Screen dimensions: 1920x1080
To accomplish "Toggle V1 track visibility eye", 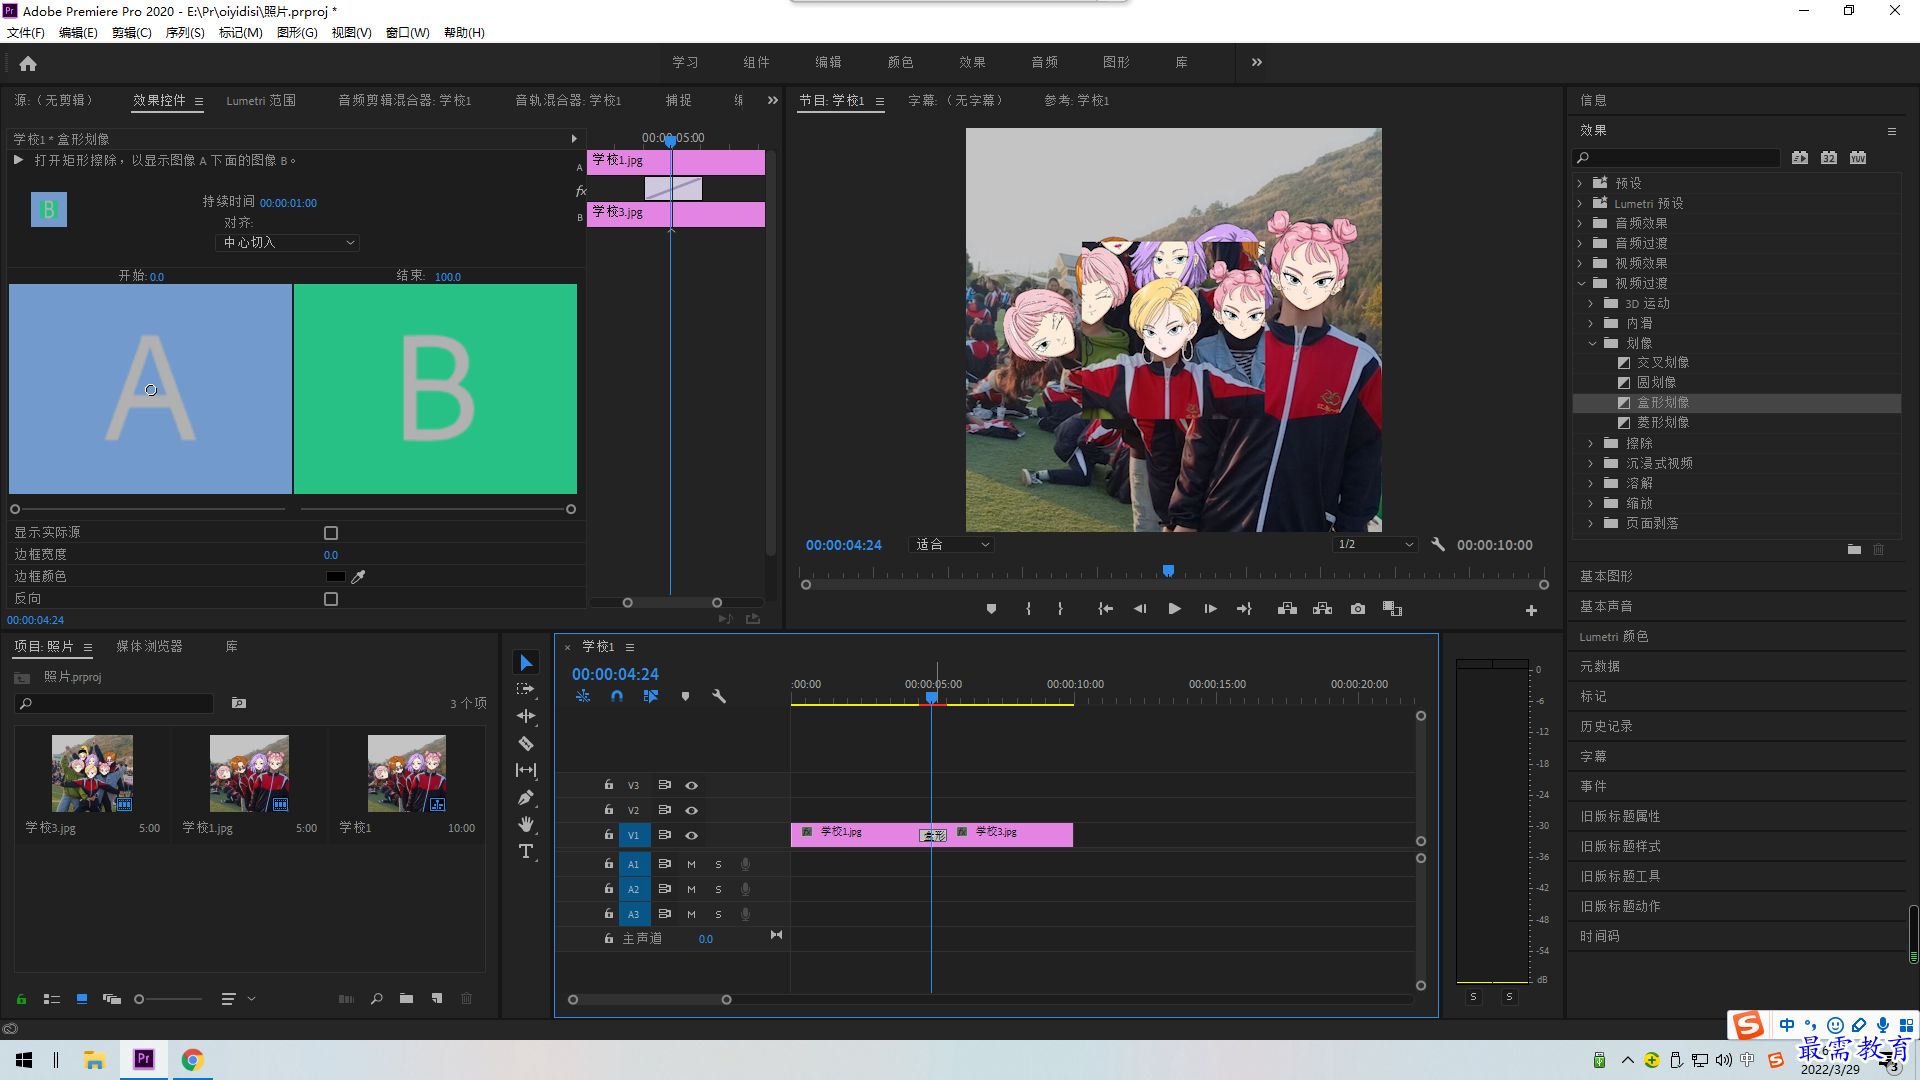I will 691,835.
